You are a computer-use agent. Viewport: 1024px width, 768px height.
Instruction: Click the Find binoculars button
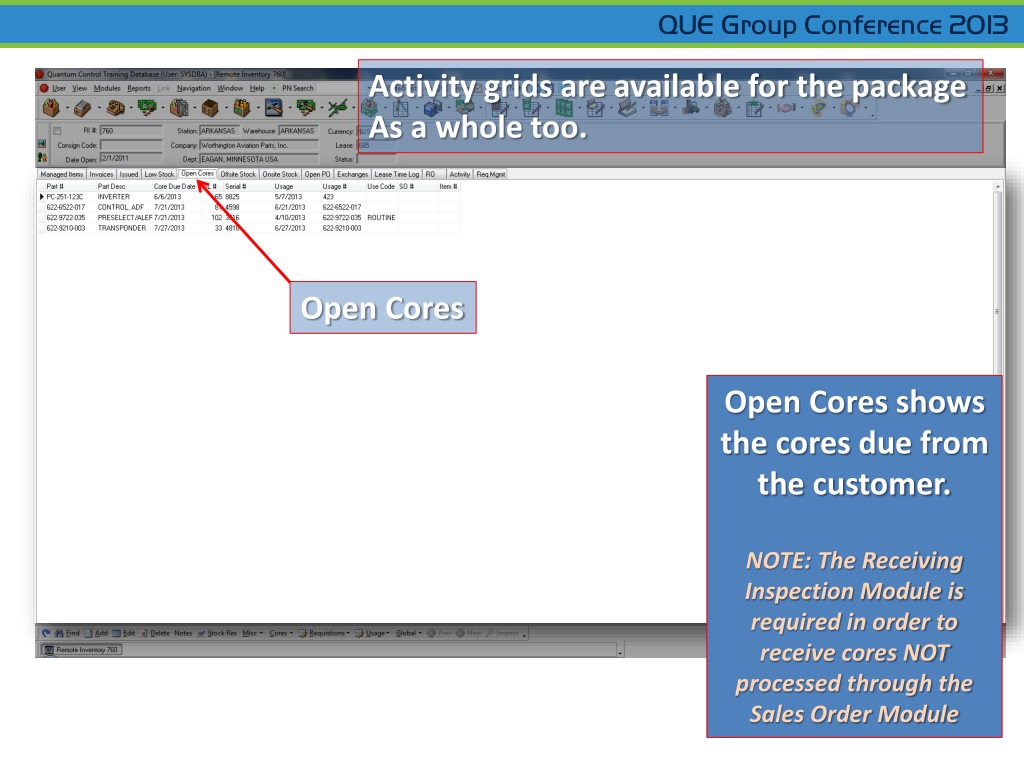click(67, 633)
